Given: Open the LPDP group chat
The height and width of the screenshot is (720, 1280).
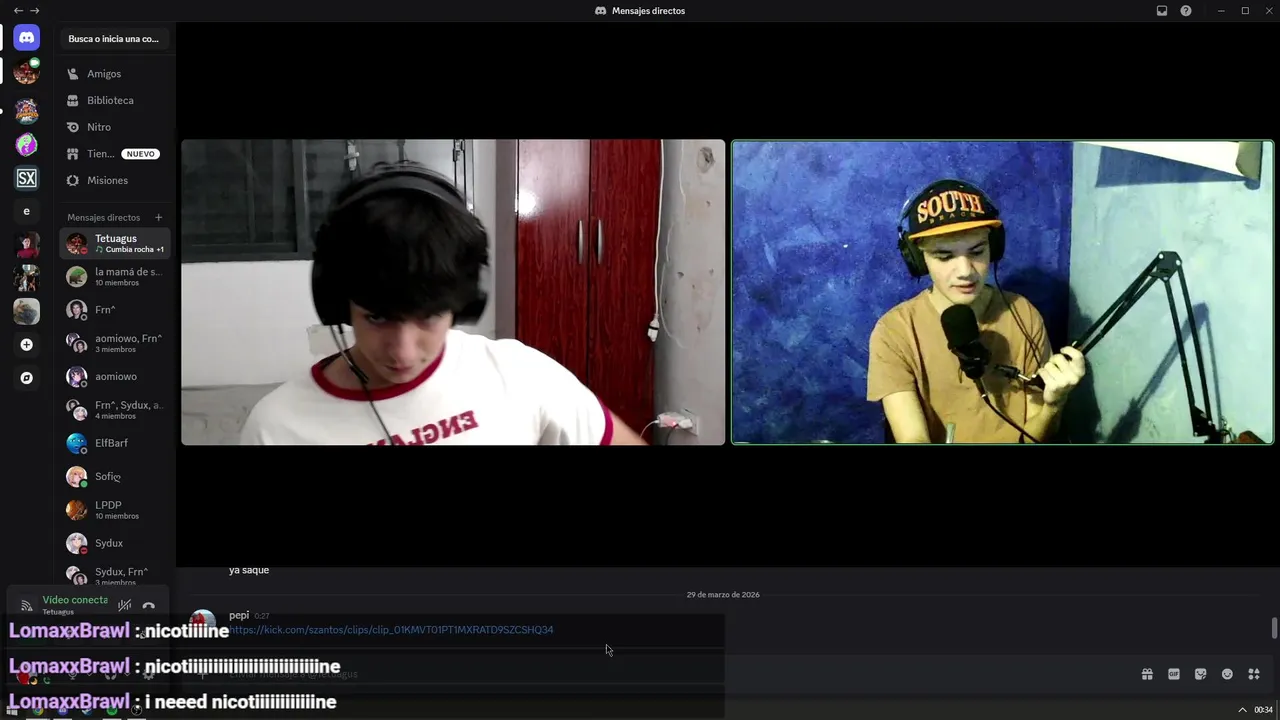Looking at the screenshot, I should 115,510.
